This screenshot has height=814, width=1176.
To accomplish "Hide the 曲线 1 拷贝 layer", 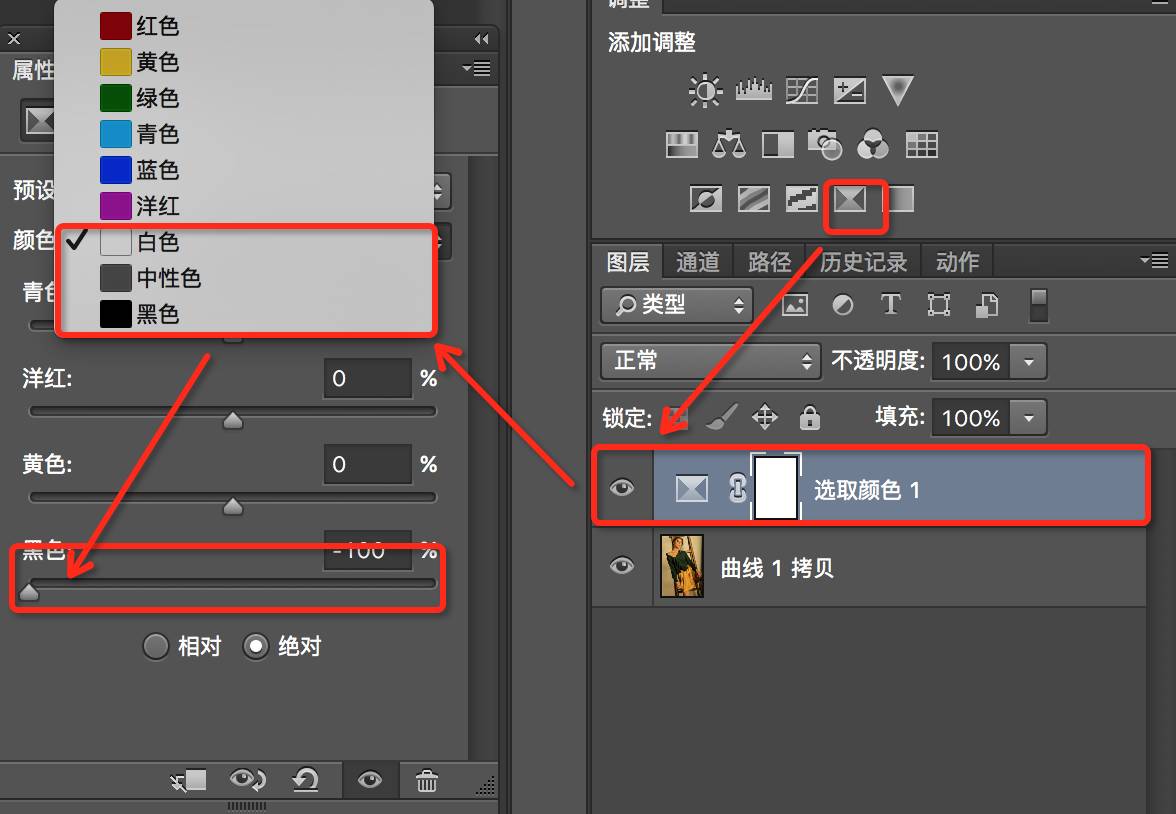I will (x=622, y=566).
